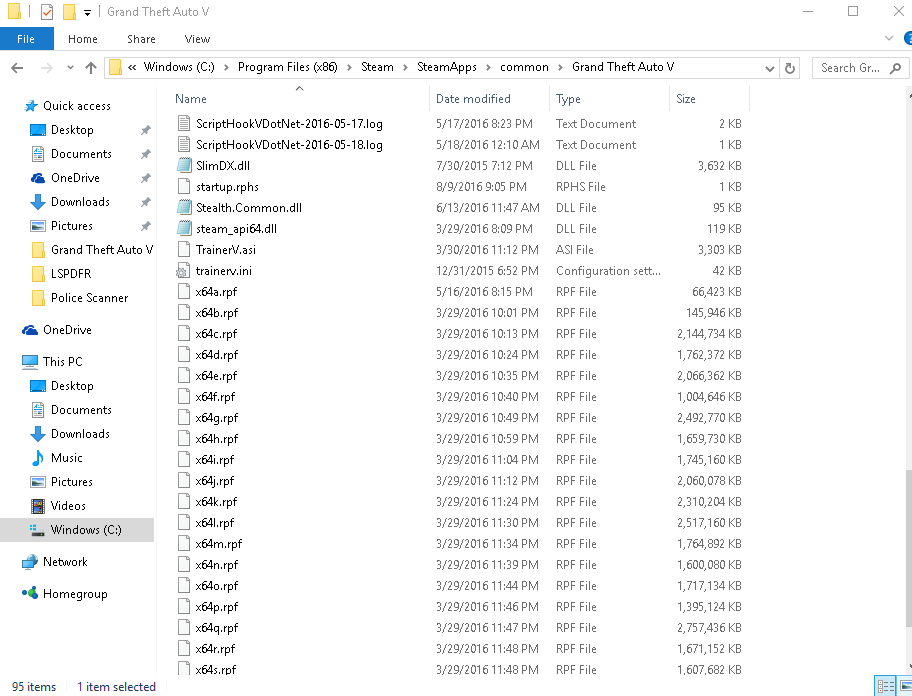The width and height of the screenshot is (912, 696).
Task: Select the x64c.rpf file
Action: pos(216,334)
